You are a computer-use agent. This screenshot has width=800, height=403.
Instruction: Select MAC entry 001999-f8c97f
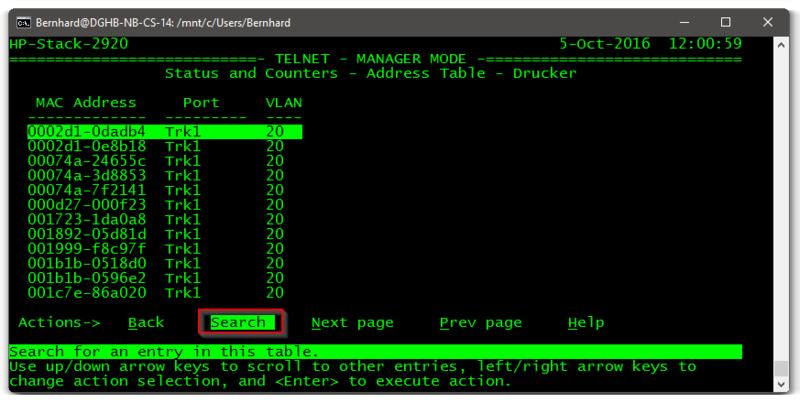tap(86, 248)
